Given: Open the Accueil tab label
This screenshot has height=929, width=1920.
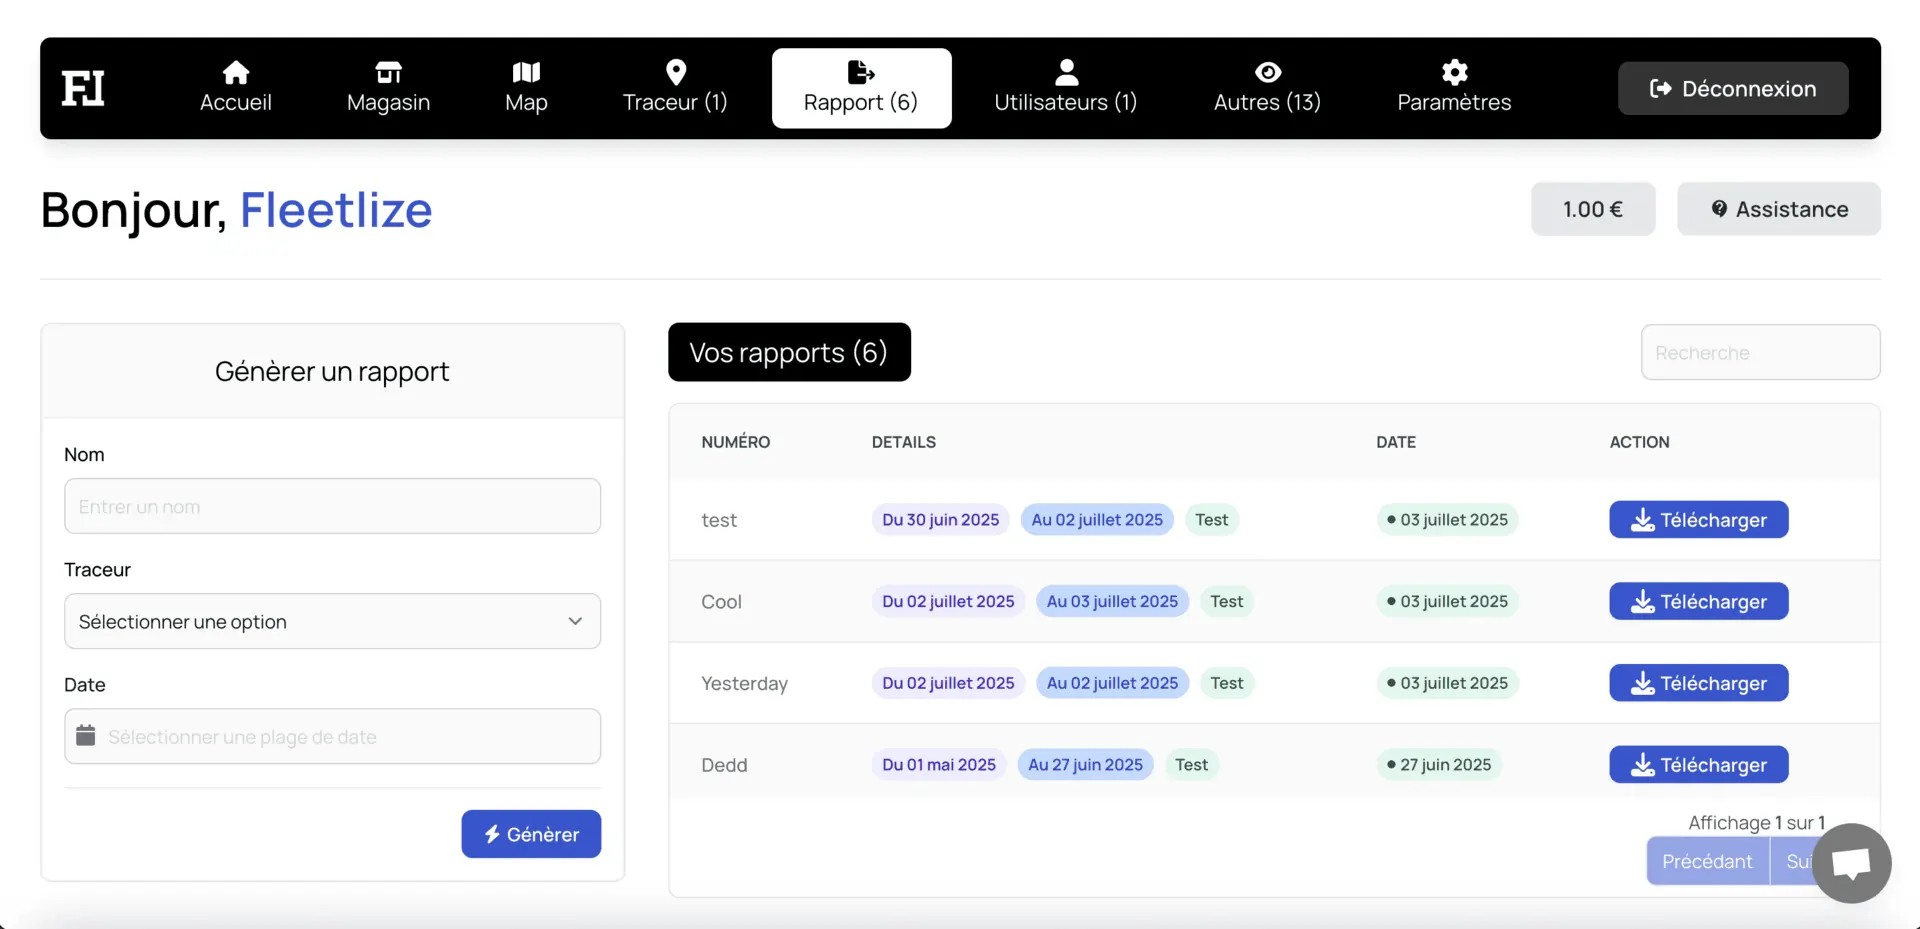Looking at the screenshot, I should tap(236, 102).
